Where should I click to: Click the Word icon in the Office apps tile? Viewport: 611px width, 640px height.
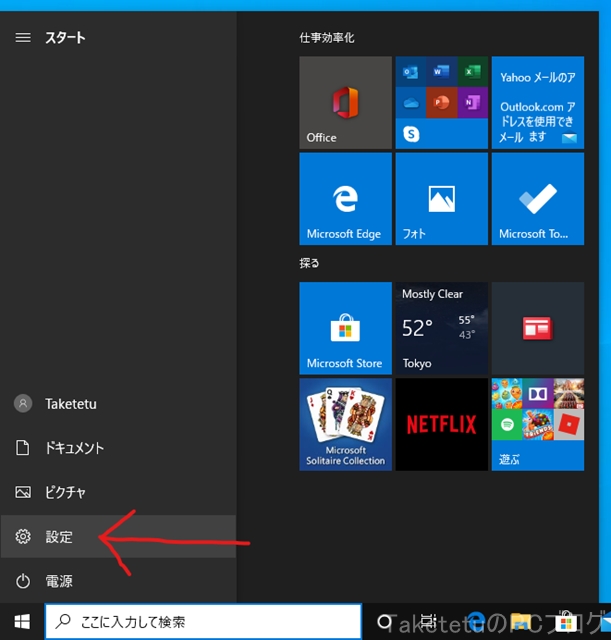coord(441,72)
